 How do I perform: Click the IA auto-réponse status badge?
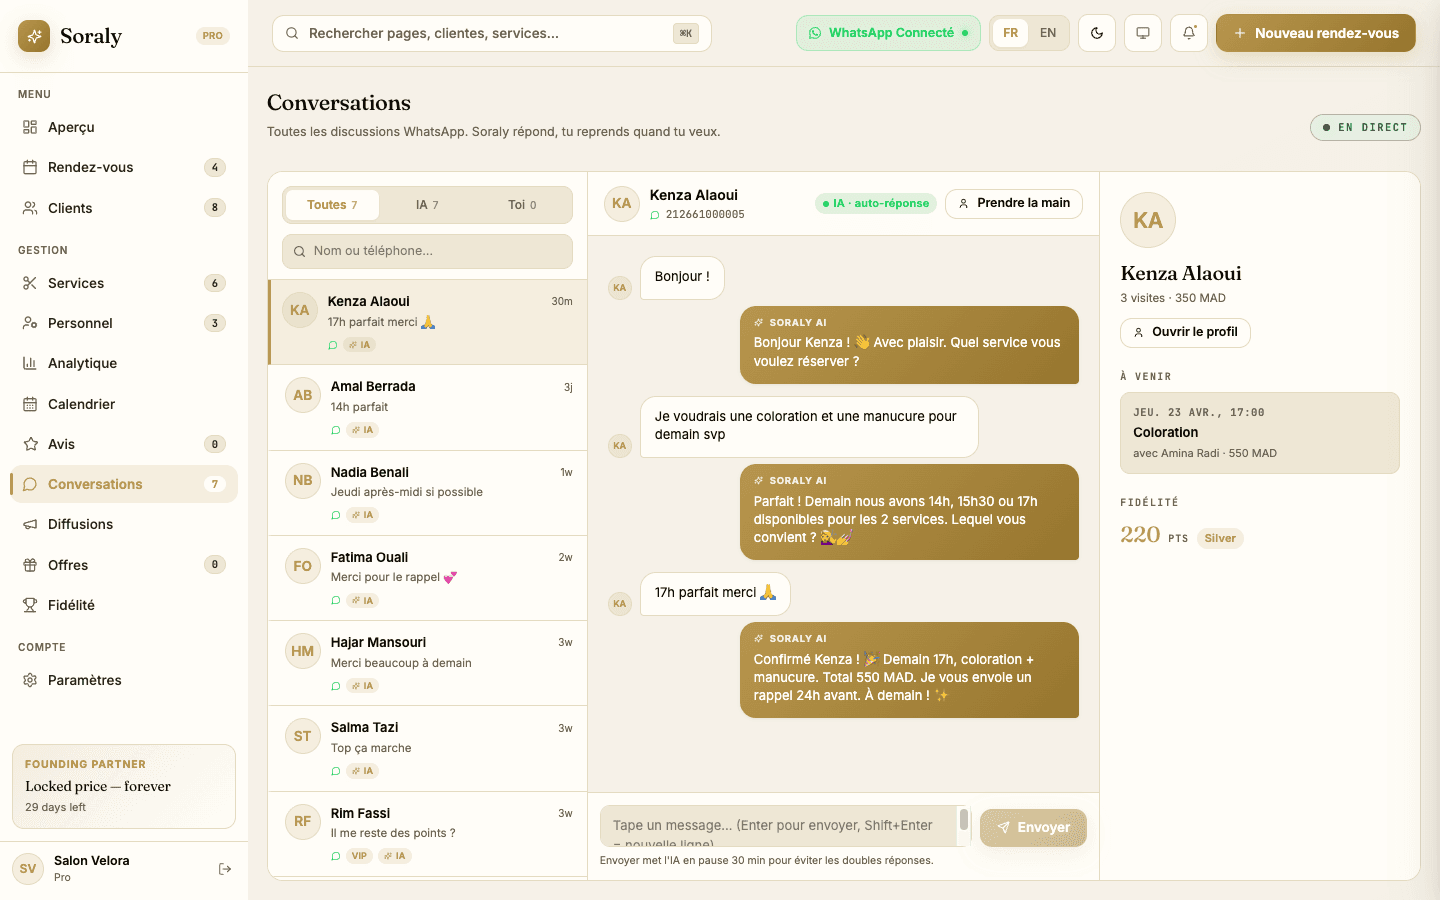click(x=876, y=203)
